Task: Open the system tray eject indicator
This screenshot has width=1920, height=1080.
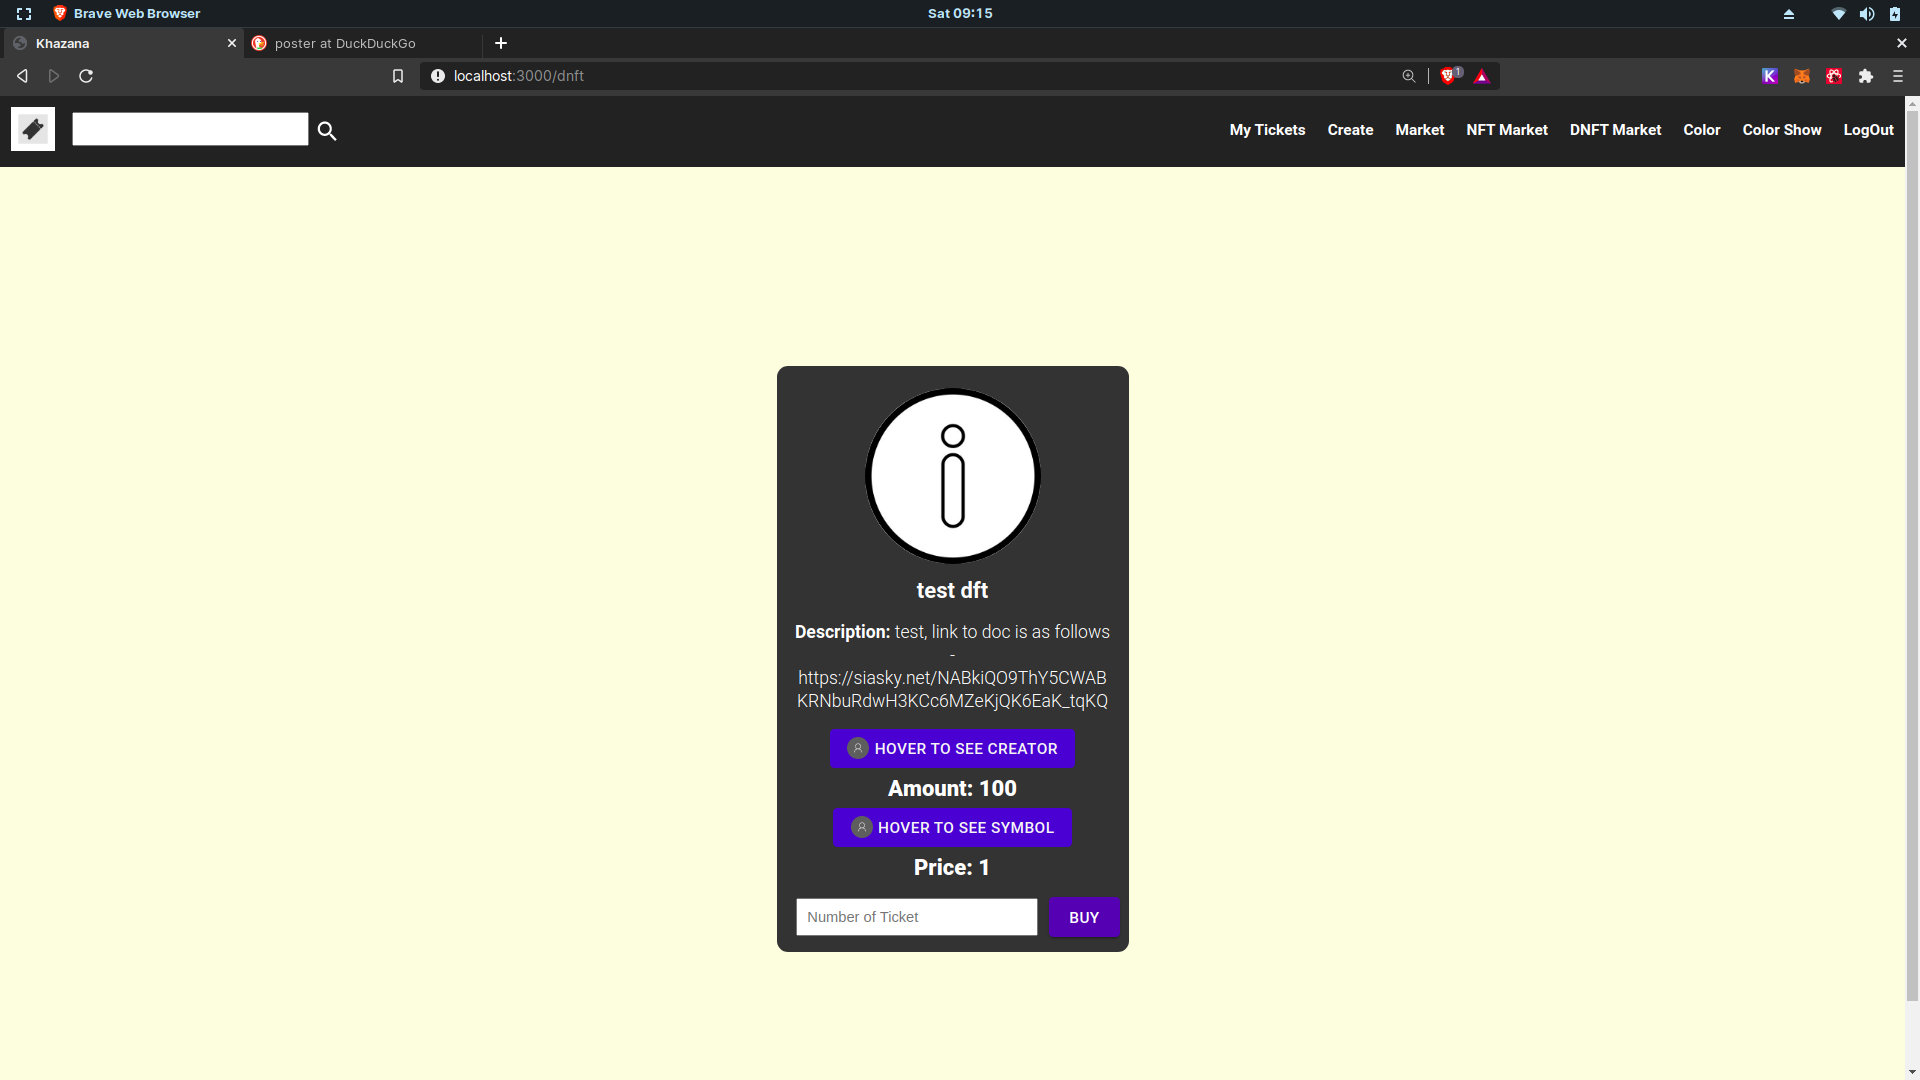Action: pos(1789,14)
